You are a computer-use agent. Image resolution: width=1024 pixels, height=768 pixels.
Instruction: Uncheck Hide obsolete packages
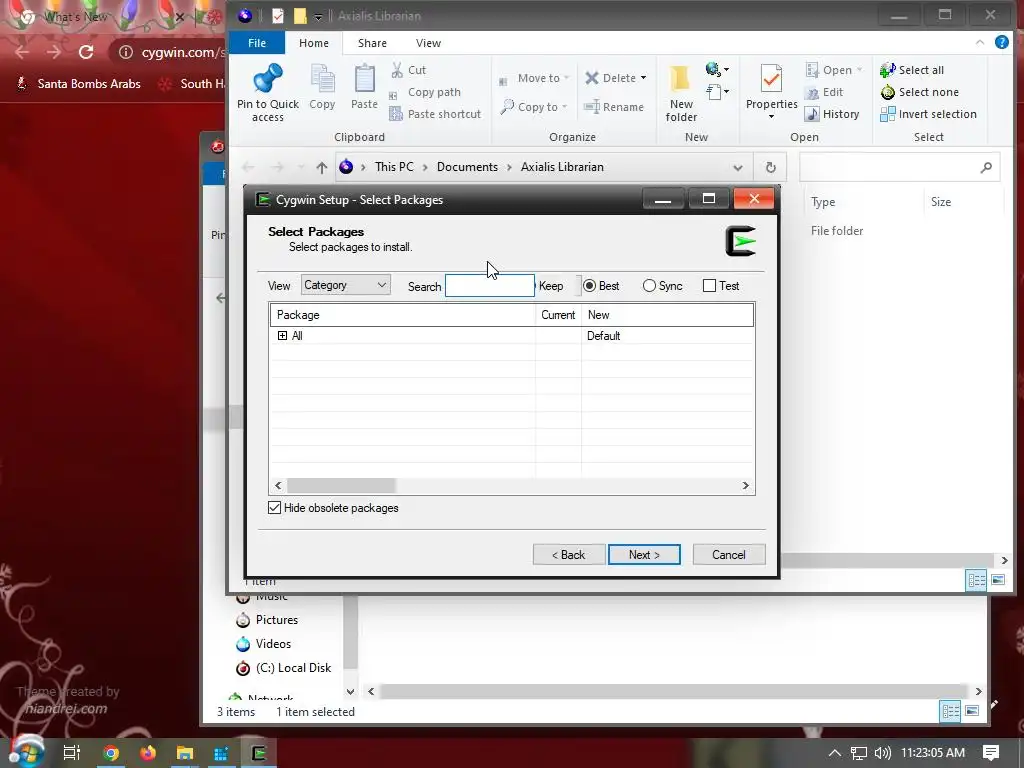(x=274, y=508)
